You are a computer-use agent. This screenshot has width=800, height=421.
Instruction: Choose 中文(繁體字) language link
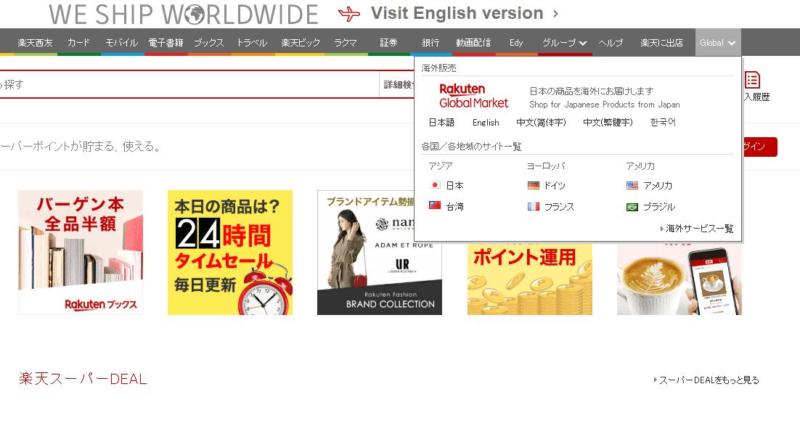point(608,122)
